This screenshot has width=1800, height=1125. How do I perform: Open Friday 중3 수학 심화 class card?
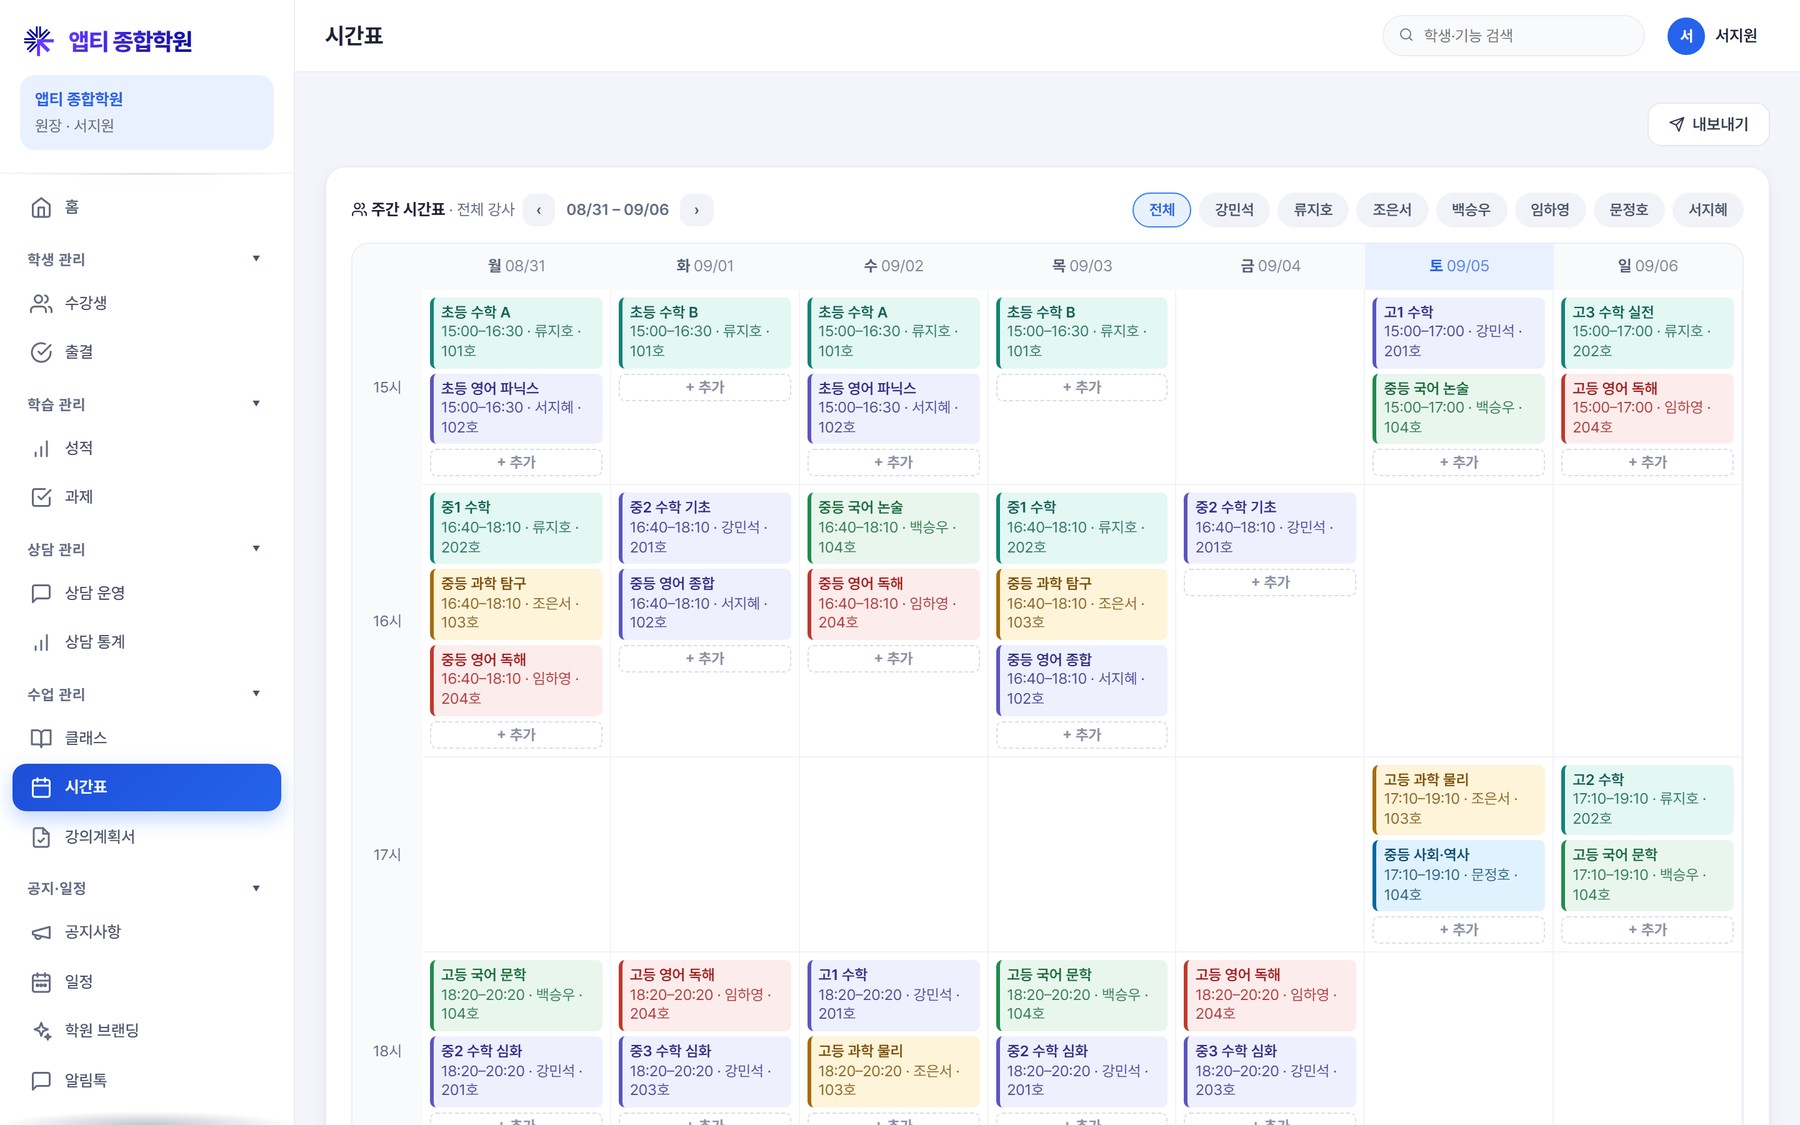click(1270, 1071)
